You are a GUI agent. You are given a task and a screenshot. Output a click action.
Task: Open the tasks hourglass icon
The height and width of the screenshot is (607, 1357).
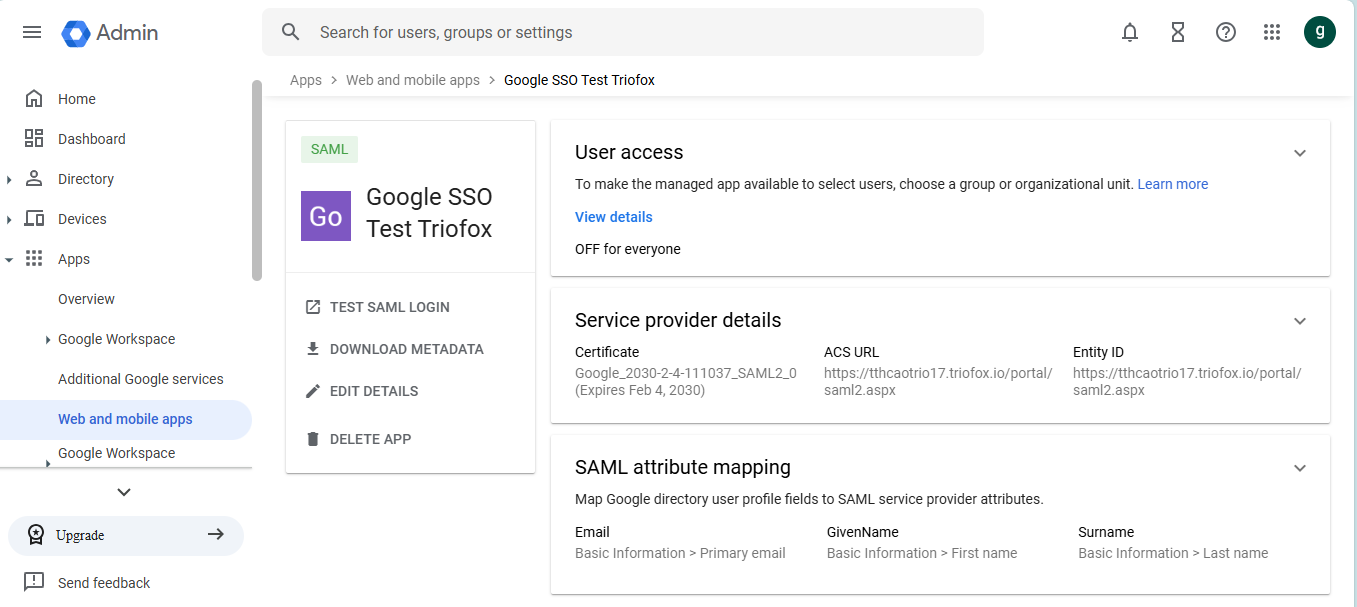1178,32
